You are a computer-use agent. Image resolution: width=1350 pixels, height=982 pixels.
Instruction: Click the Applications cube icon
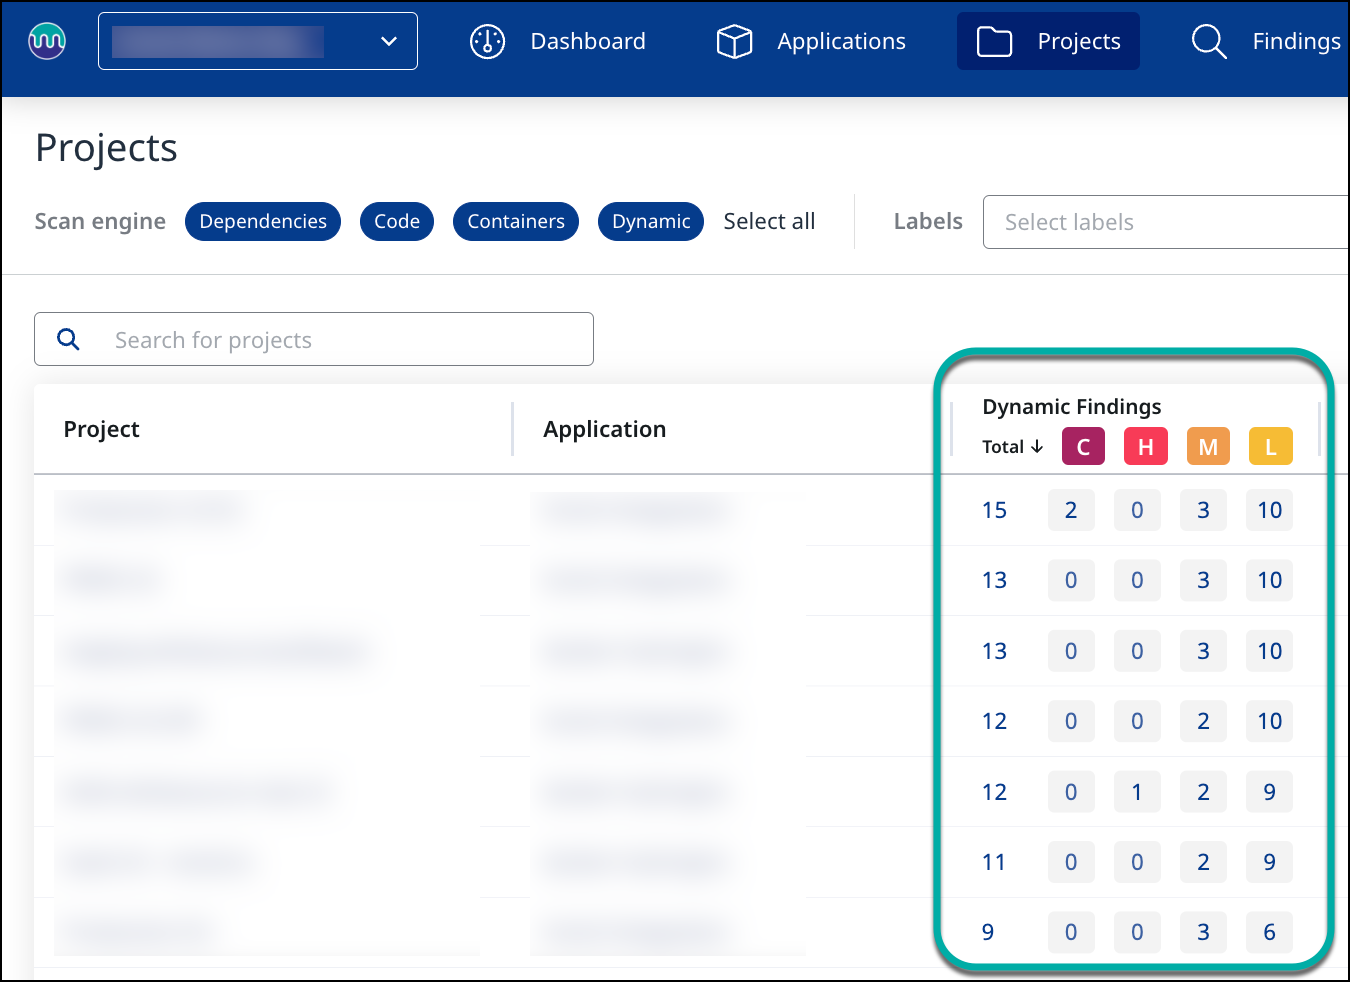click(x=734, y=41)
